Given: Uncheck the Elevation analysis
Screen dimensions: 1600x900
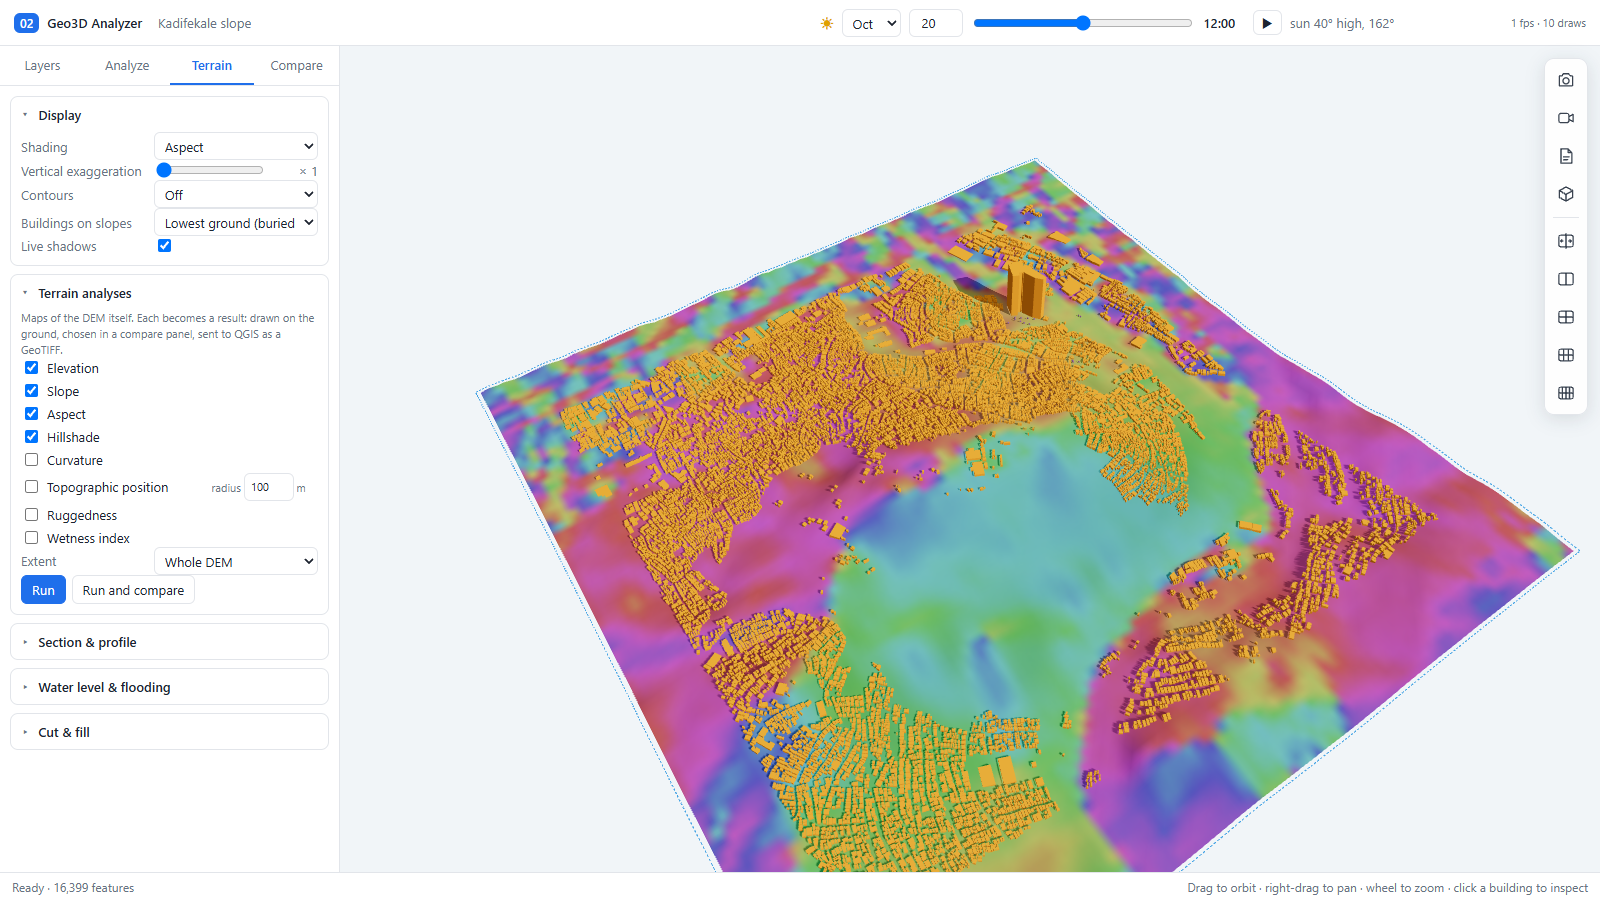Looking at the screenshot, I should [x=32, y=368].
